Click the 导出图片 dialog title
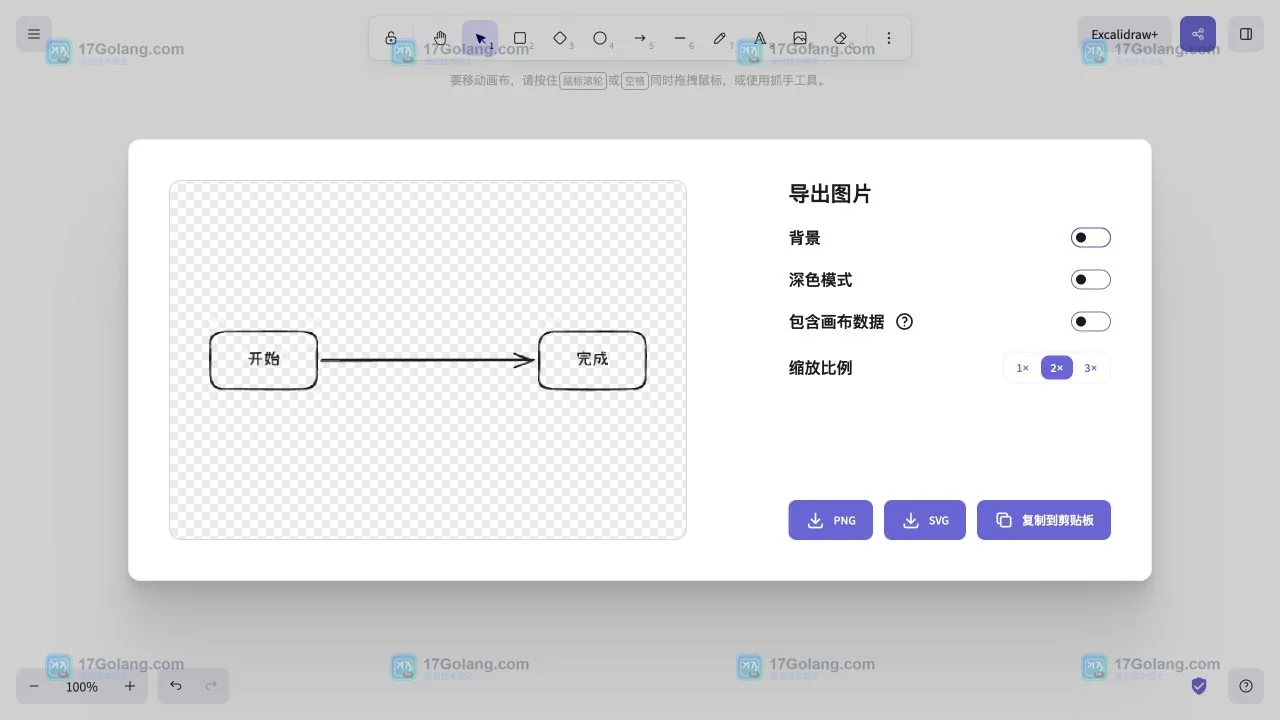 [830, 194]
